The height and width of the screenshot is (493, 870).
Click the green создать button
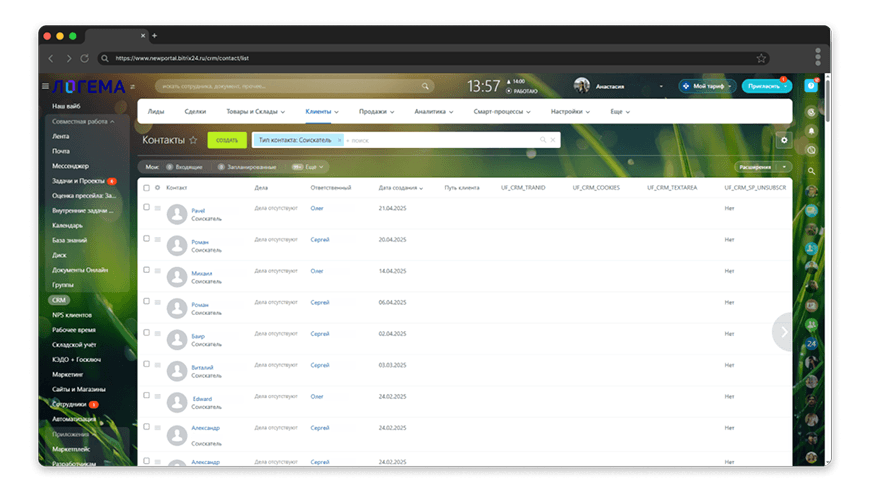227,140
